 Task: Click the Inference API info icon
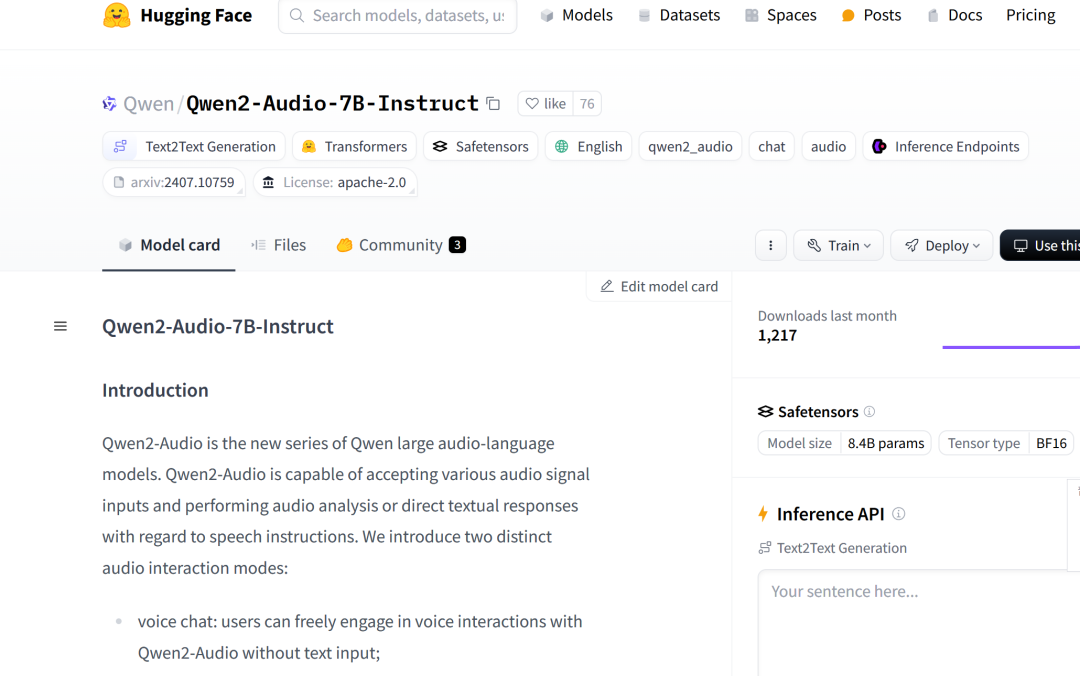898,514
